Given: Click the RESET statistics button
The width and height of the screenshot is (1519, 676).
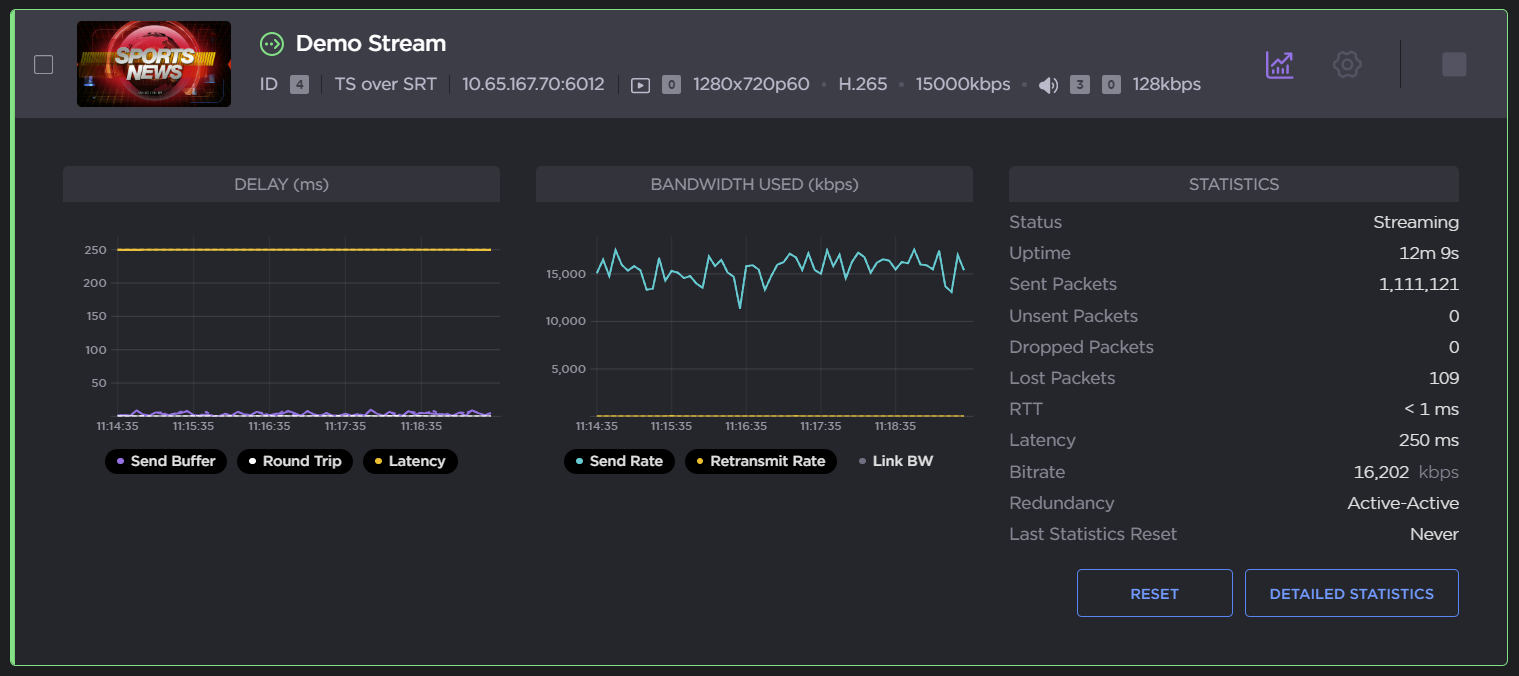Looking at the screenshot, I should coord(1154,593).
